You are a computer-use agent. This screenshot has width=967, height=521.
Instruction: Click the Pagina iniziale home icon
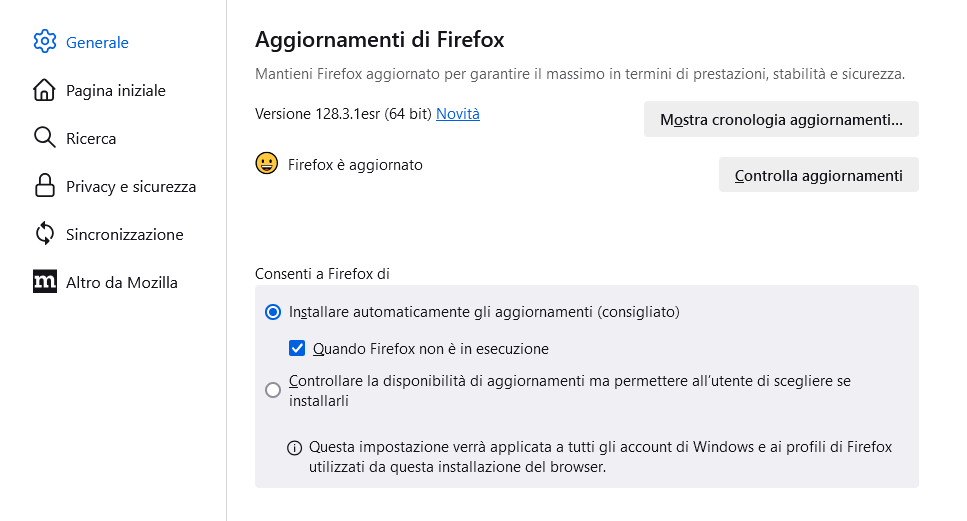[x=45, y=90]
